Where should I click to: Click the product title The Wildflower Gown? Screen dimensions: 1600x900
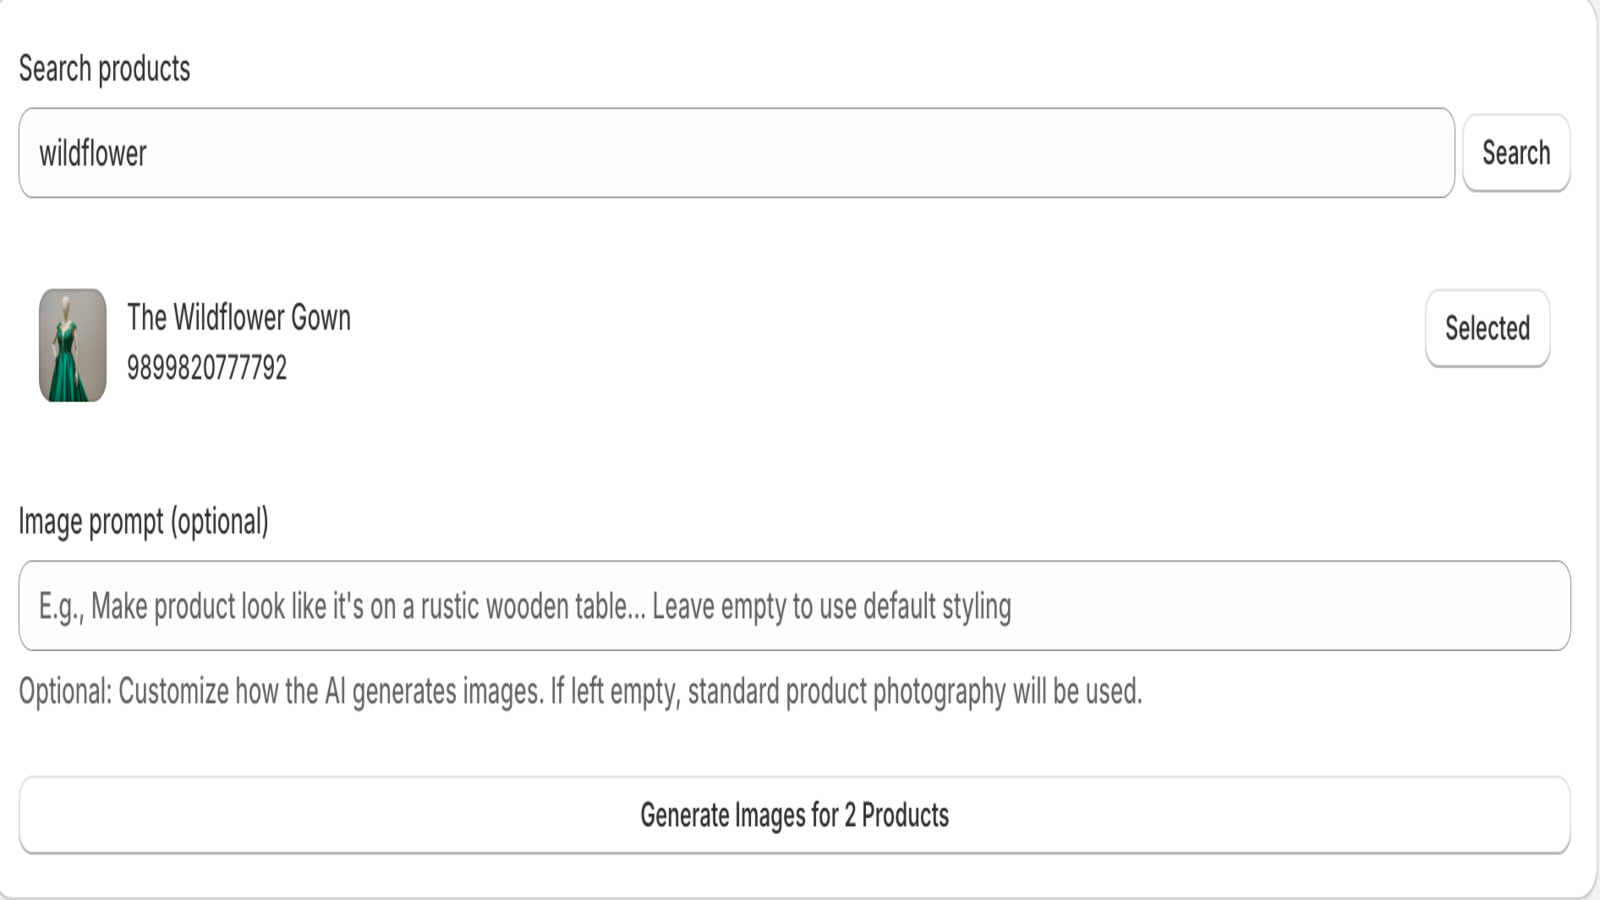point(238,318)
